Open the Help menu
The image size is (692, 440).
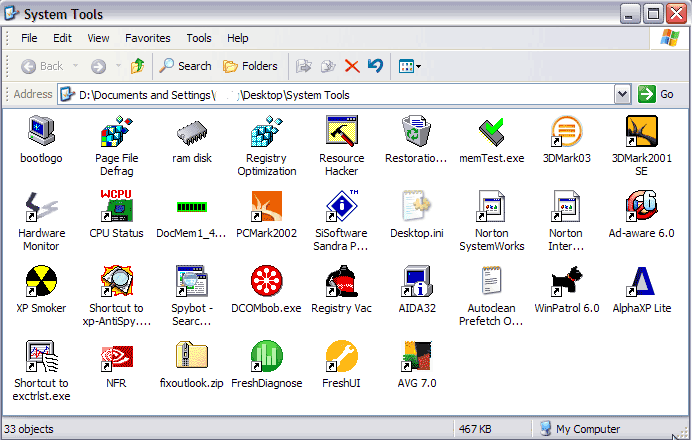[x=238, y=38]
